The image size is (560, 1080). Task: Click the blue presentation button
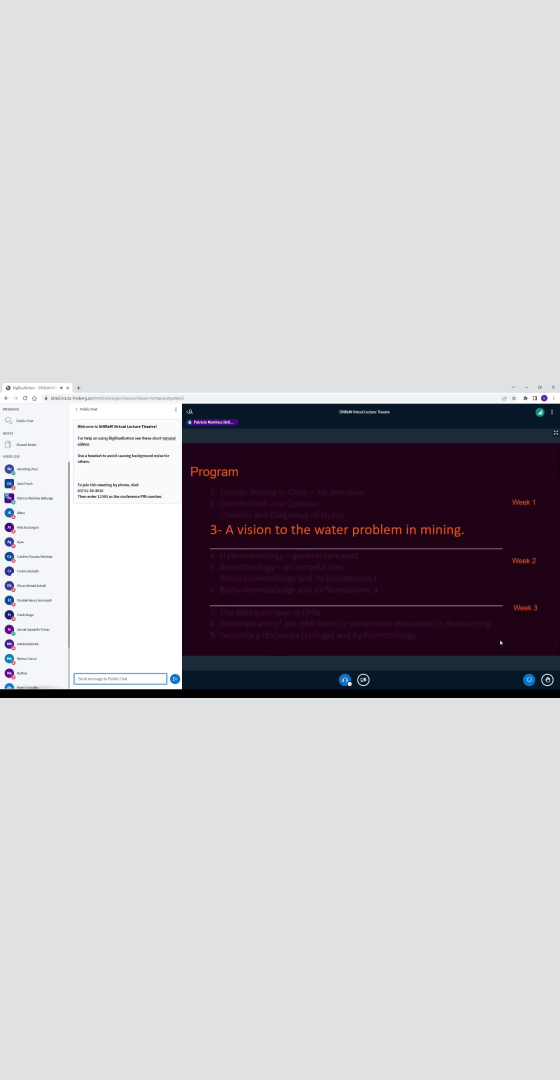coord(529,680)
